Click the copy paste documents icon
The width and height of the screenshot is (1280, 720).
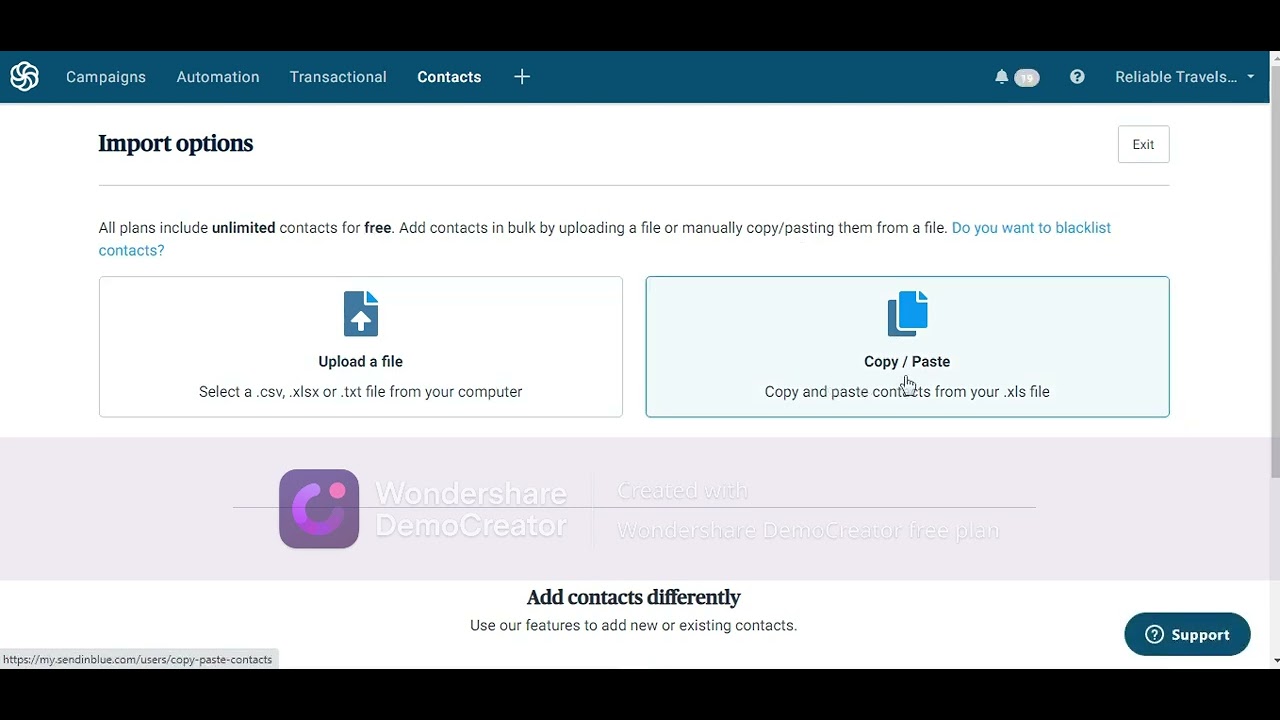907,314
